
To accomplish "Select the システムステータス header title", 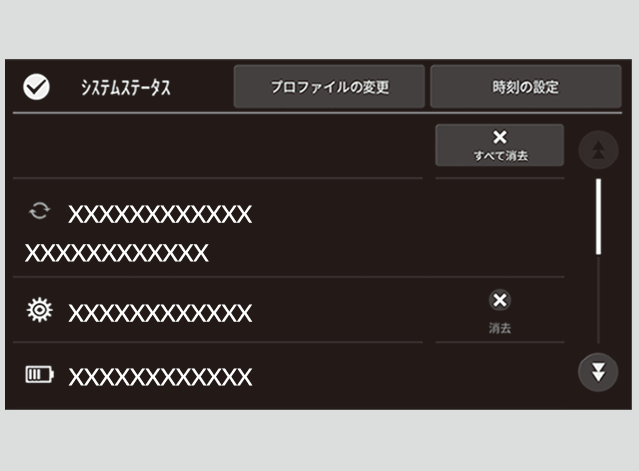I will [126, 88].
